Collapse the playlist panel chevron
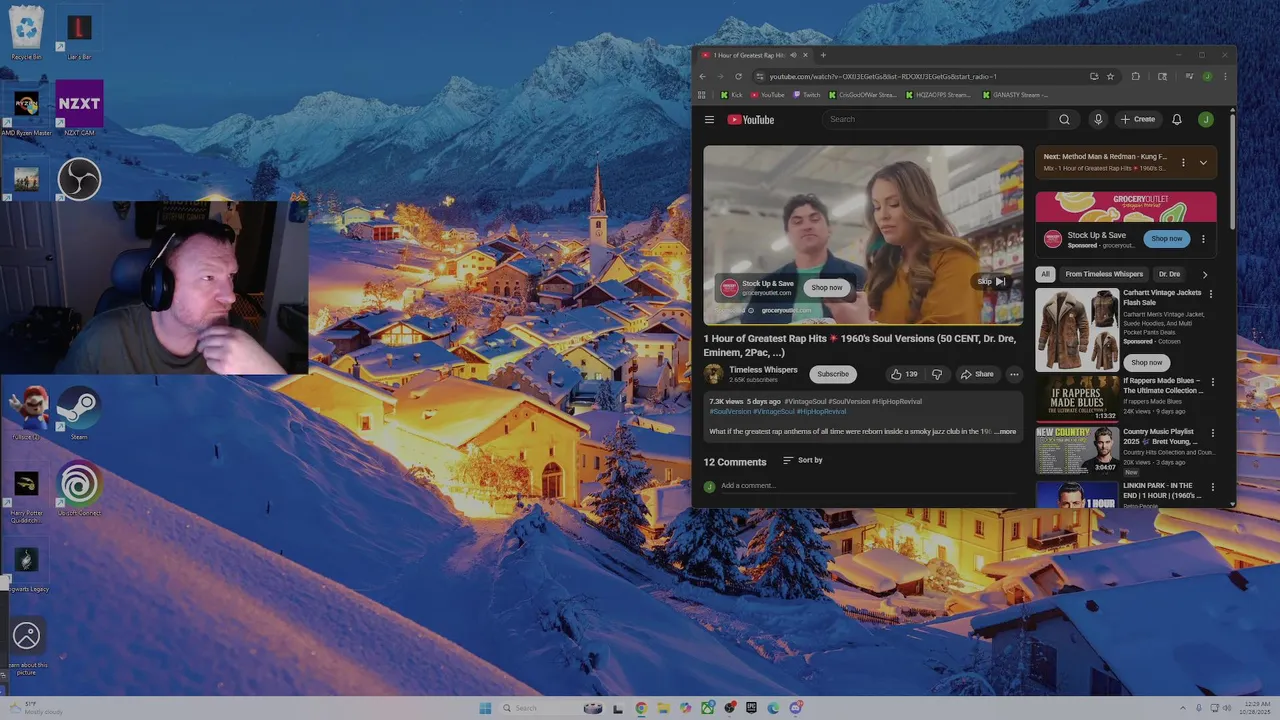The height and width of the screenshot is (720, 1280). (x=1203, y=162)
